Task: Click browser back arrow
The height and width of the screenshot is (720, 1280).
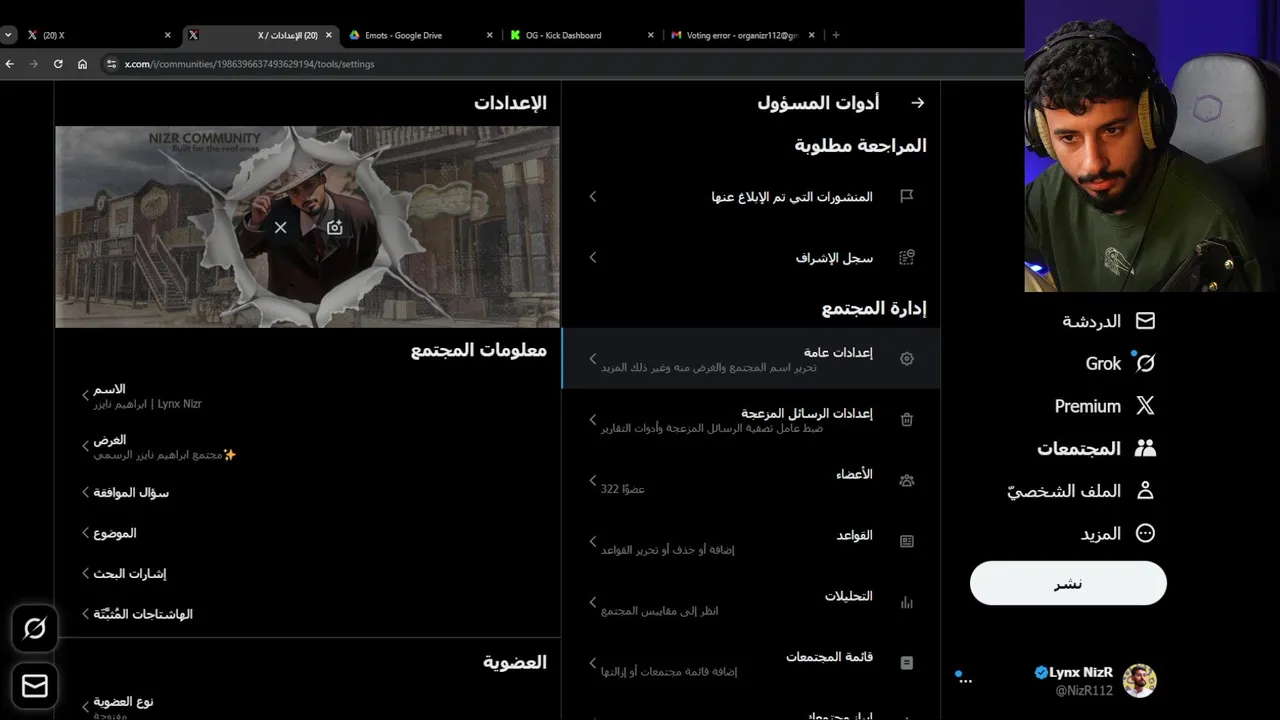Action: [x=10, y=64]
